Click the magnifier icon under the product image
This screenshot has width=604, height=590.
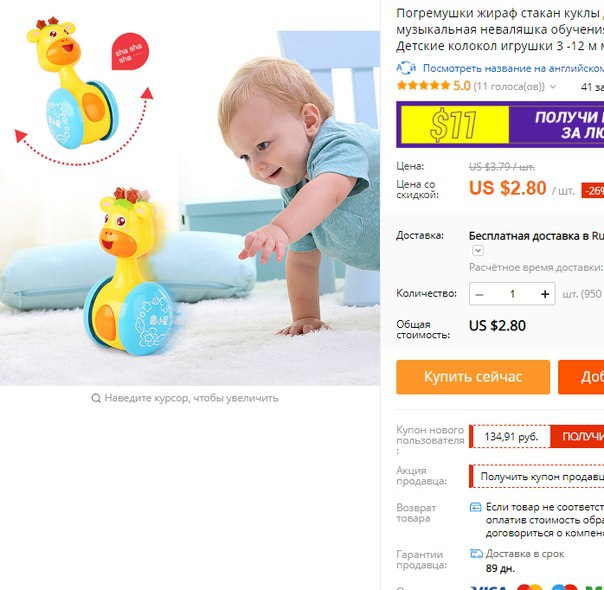coord(96,398)
